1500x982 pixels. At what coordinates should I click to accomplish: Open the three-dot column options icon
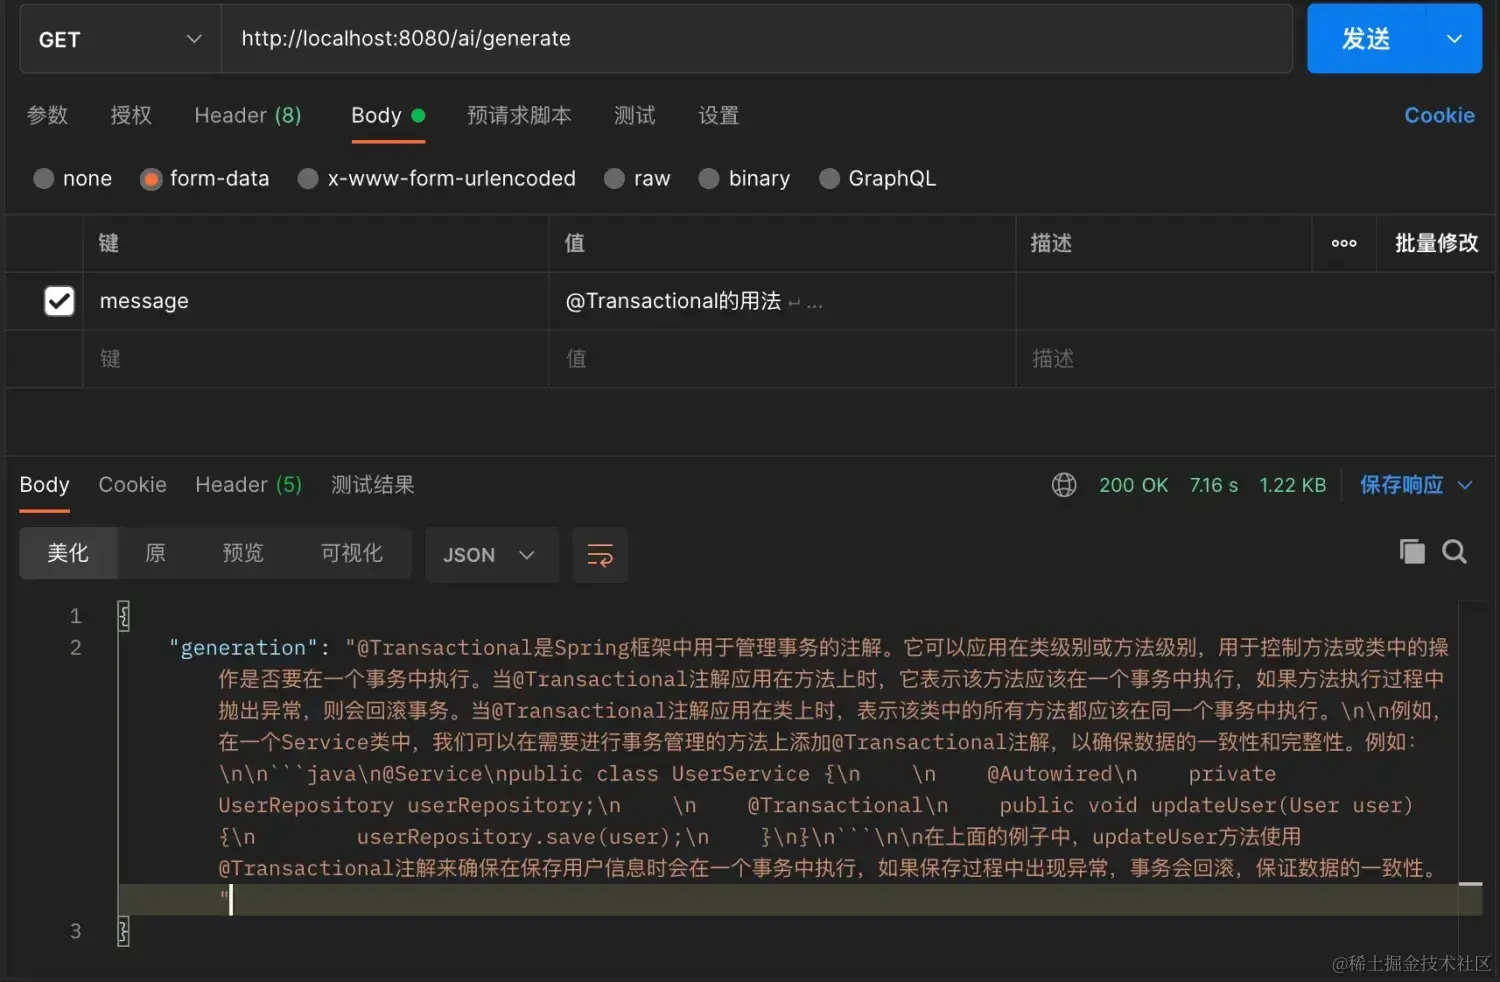pos(1344,243)
